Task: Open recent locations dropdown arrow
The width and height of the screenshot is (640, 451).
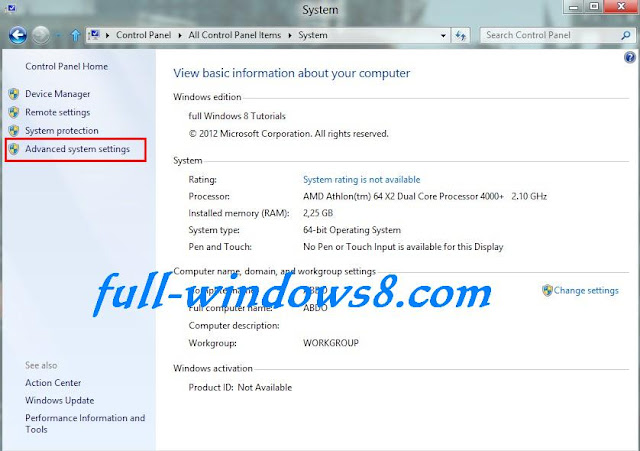Action: point(58,36)
